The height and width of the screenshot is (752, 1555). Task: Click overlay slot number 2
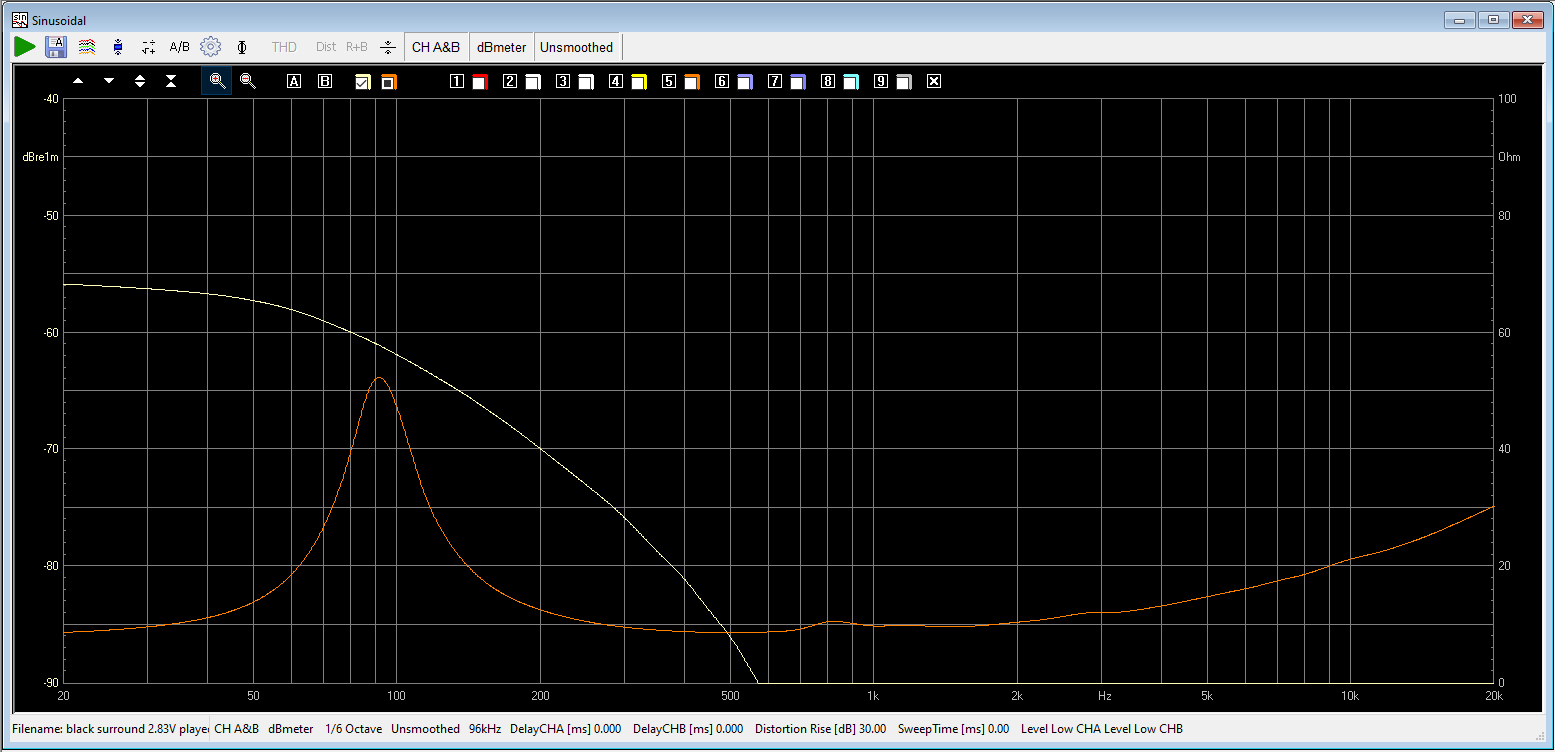[x=510, y=81]
